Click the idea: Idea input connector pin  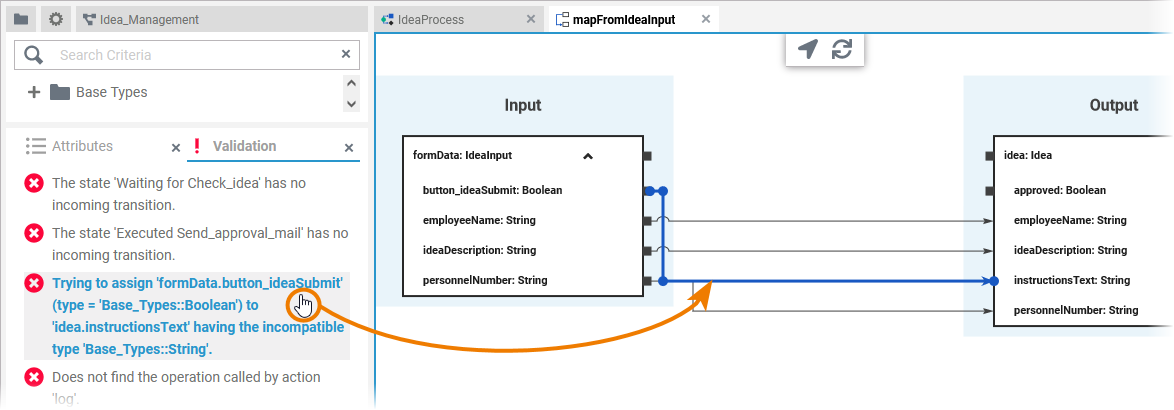pyautogui.click(x=989, y=156)
